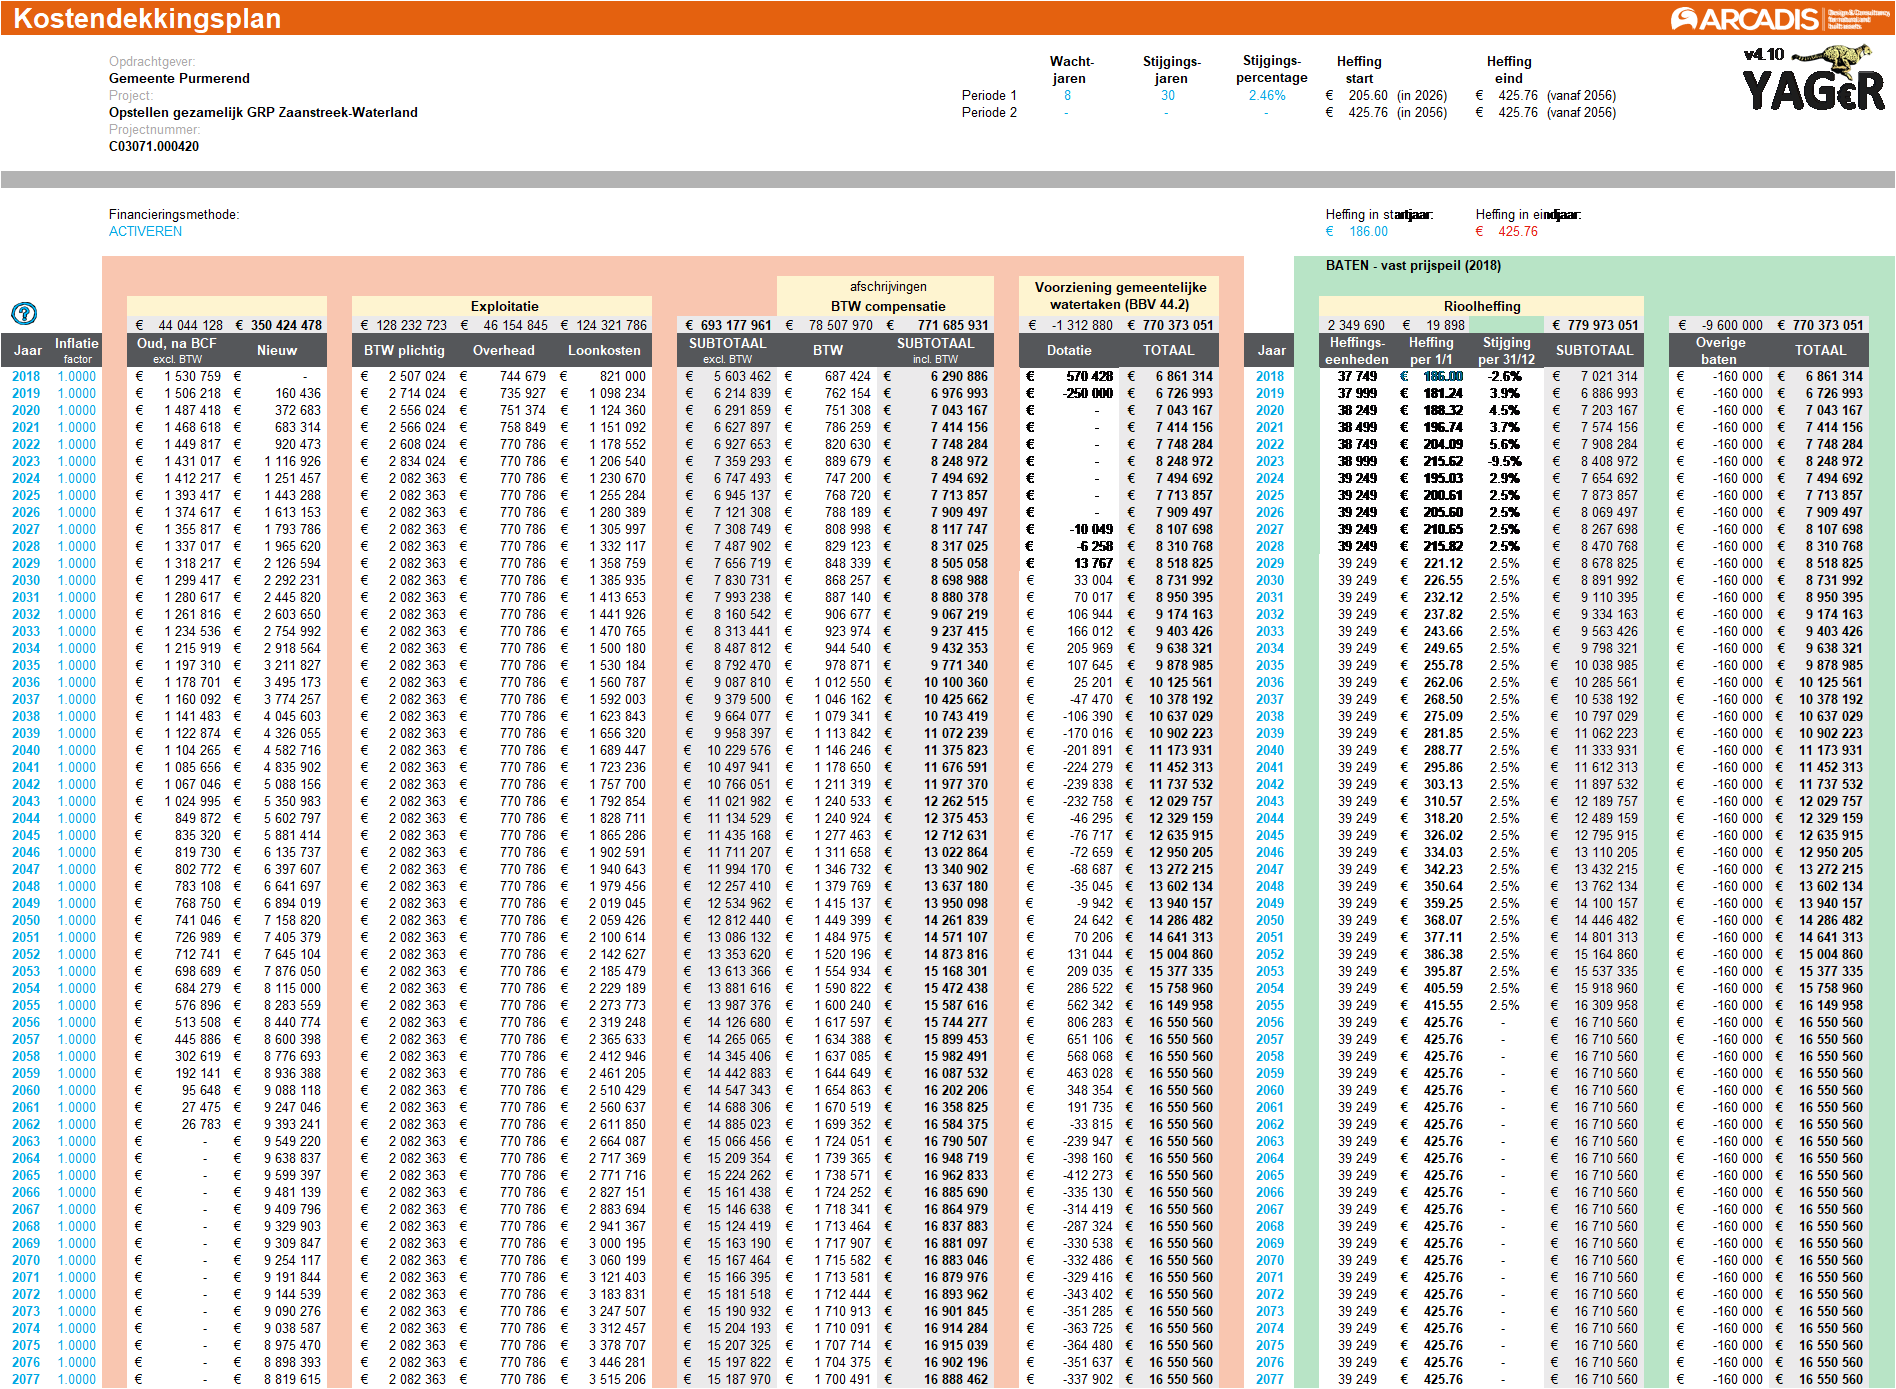Image resolution: width=1896 pixels, height=1389 pixels.
Task: Select the total '693 177 961'
Action: coord(736,325)
